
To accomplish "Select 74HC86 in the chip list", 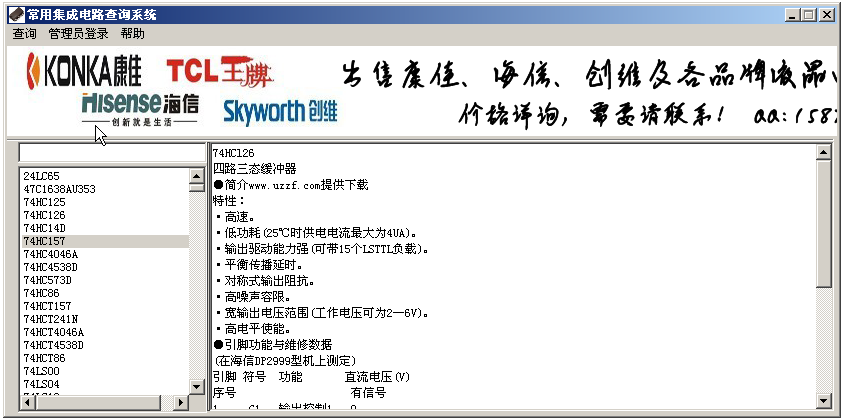I will pos(106,293).
